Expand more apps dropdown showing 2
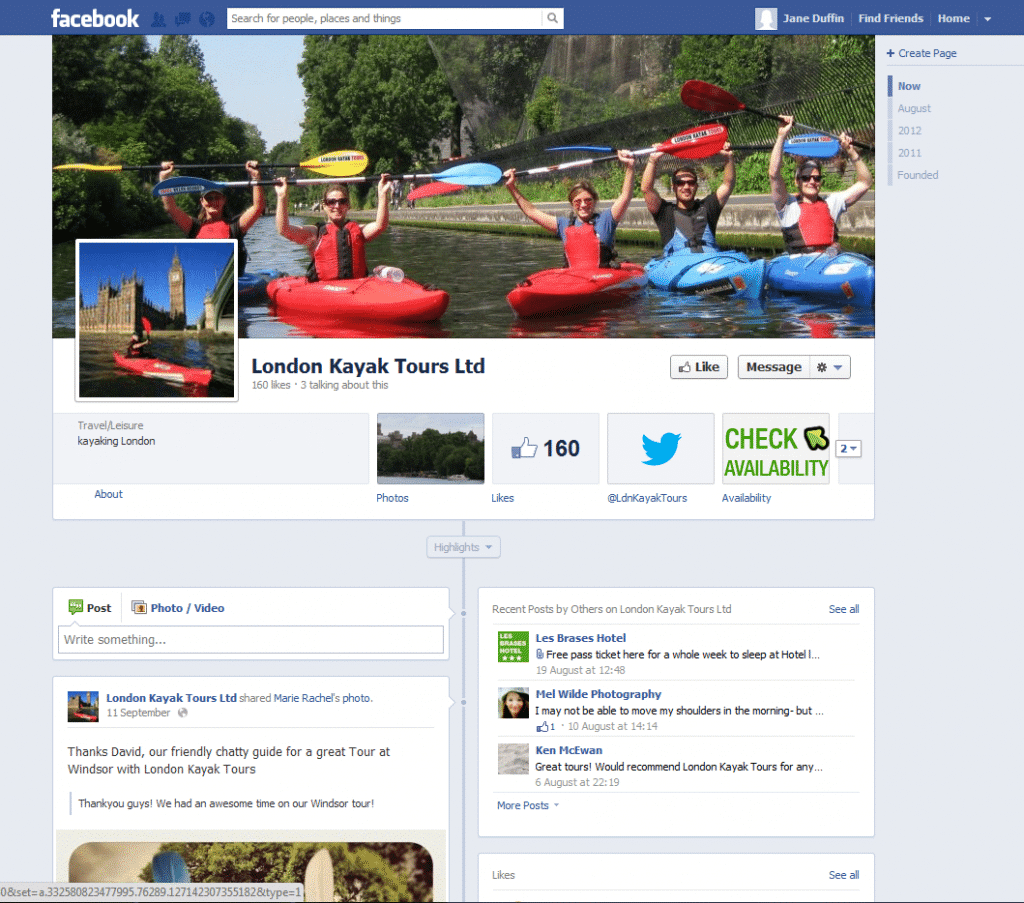The height and width of the screenshot is (903, 1024). point(848,449)
